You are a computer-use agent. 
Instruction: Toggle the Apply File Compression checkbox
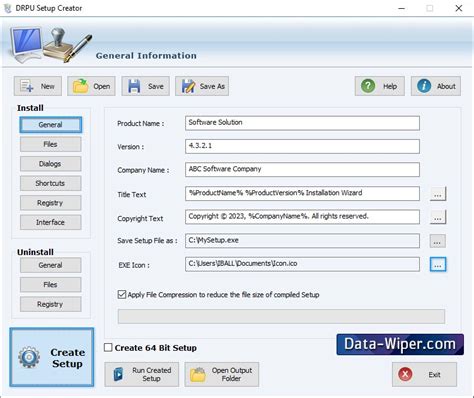pyautogui.click(x=122, y=294)
